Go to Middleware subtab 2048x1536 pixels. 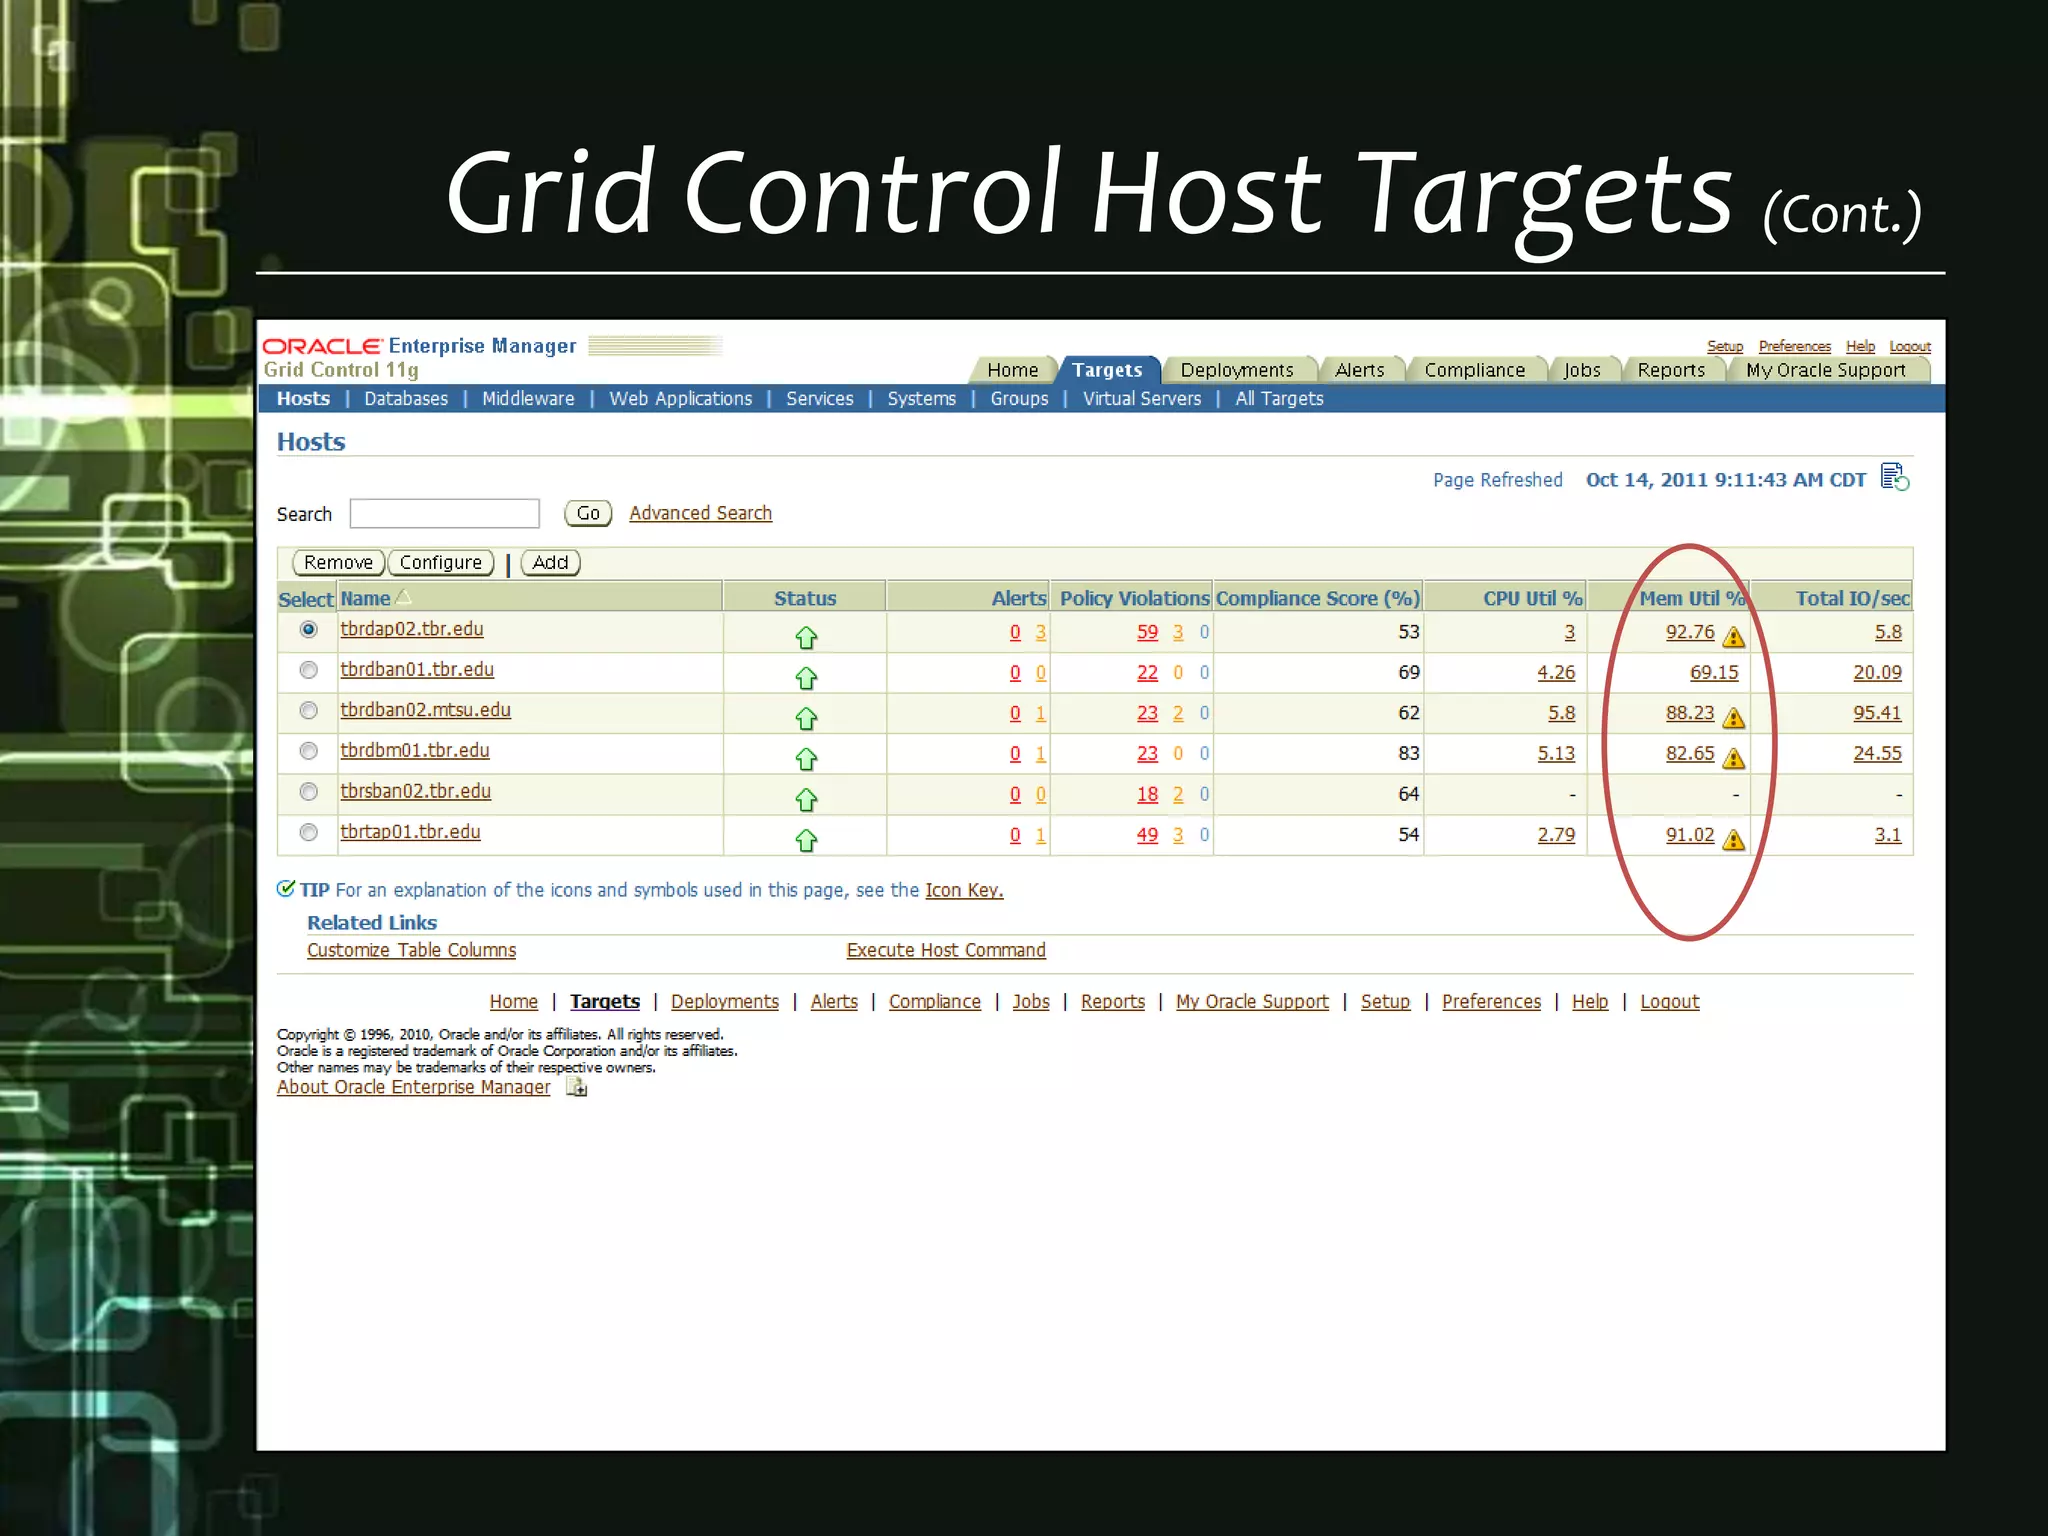point(528,398)
